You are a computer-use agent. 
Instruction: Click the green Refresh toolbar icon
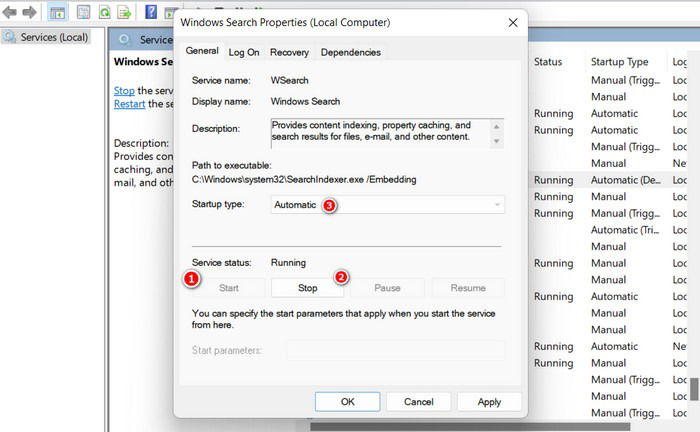(104, 12)
